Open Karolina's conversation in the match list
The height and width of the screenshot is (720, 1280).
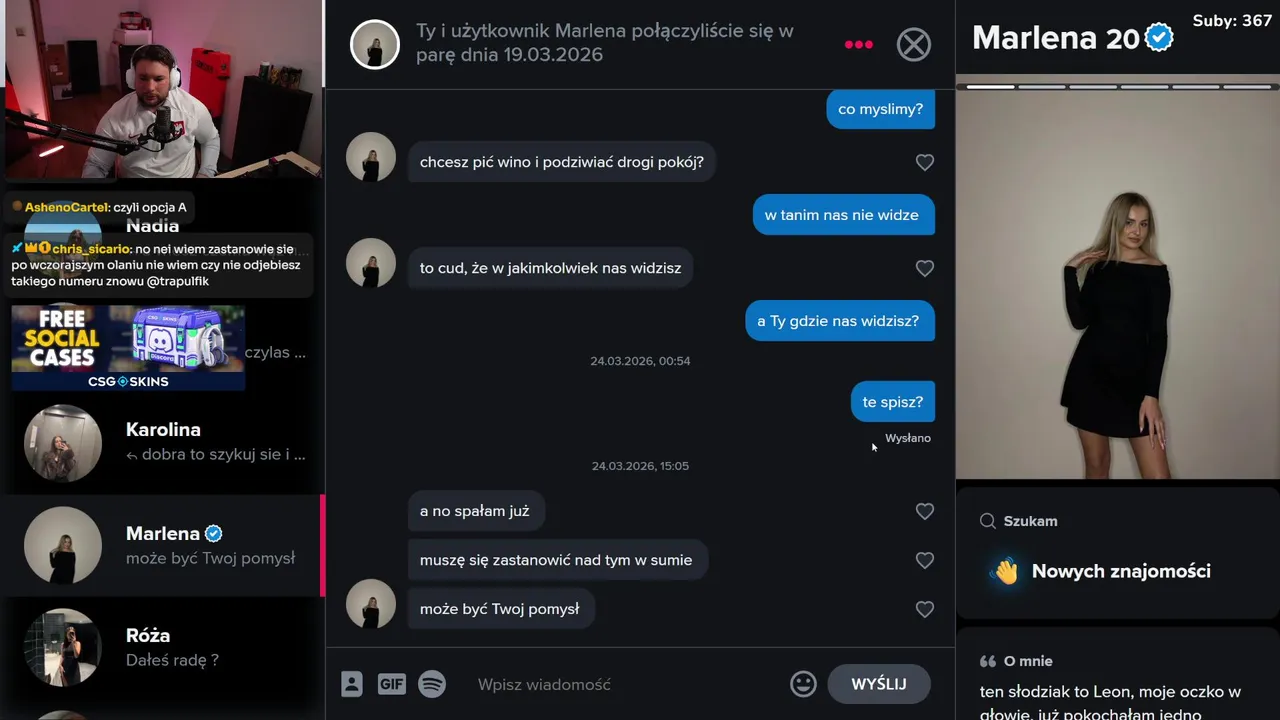coord(162,443)
